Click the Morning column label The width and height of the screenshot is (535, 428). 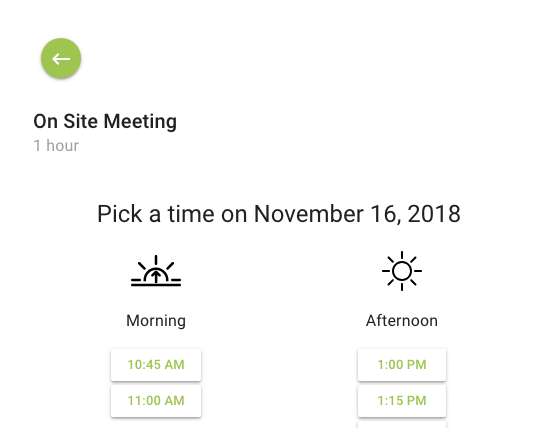(x=156, y=321)
